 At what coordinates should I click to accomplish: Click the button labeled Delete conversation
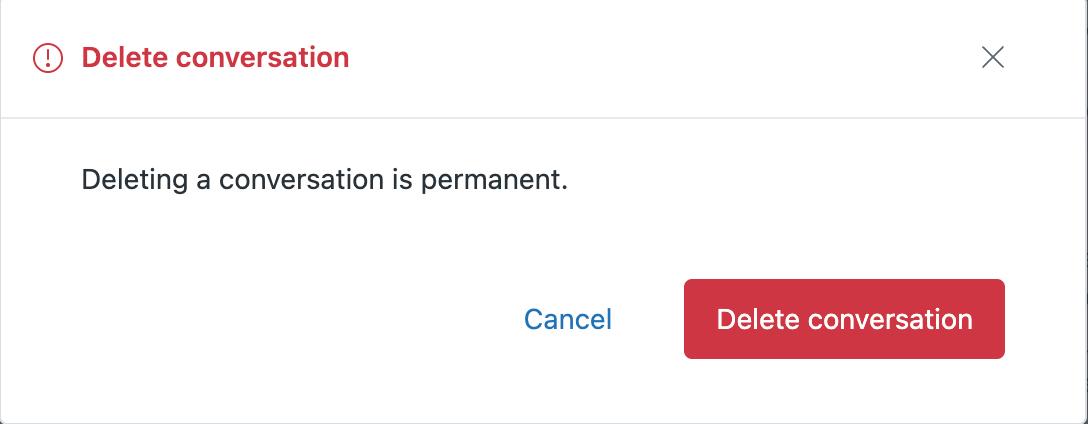click(844, 319)
